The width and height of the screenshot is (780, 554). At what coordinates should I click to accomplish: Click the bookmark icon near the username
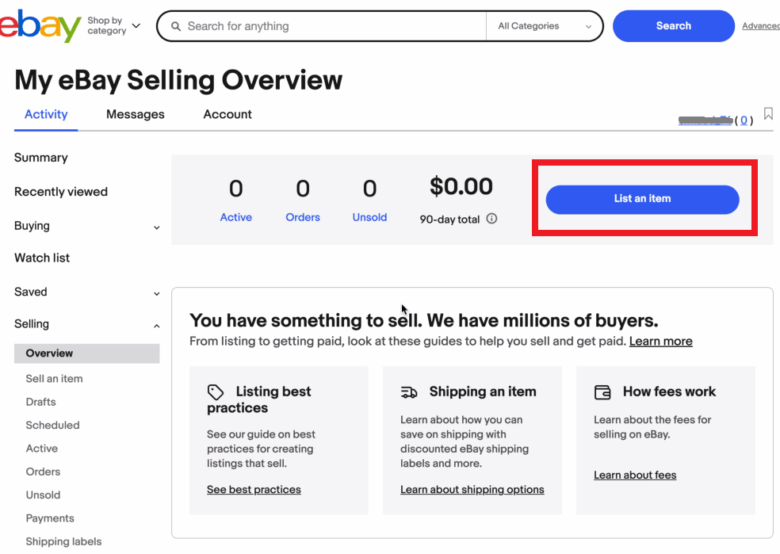point(768,114)
